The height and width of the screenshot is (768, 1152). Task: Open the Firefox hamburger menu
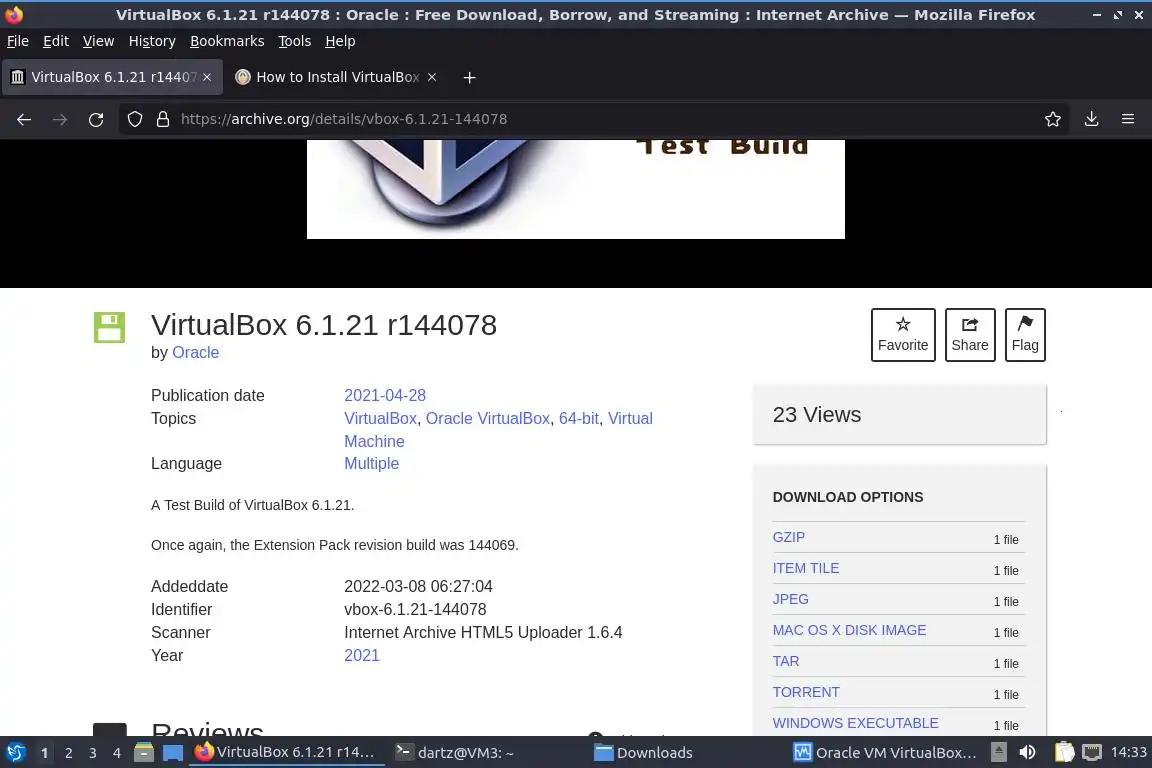[x=1128, y=119]
